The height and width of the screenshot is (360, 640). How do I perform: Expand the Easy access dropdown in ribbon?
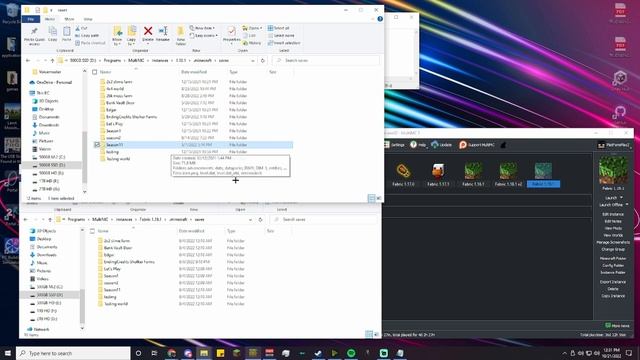coord(203,36)
